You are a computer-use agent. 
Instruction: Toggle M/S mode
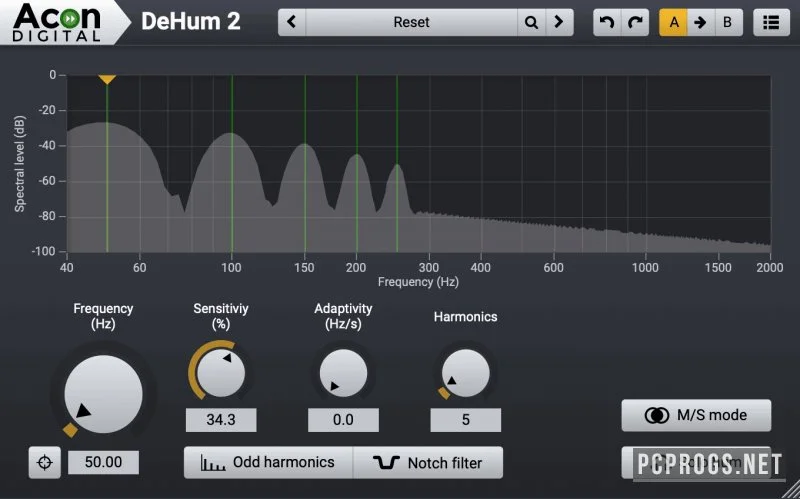click(x=696, y=415)
